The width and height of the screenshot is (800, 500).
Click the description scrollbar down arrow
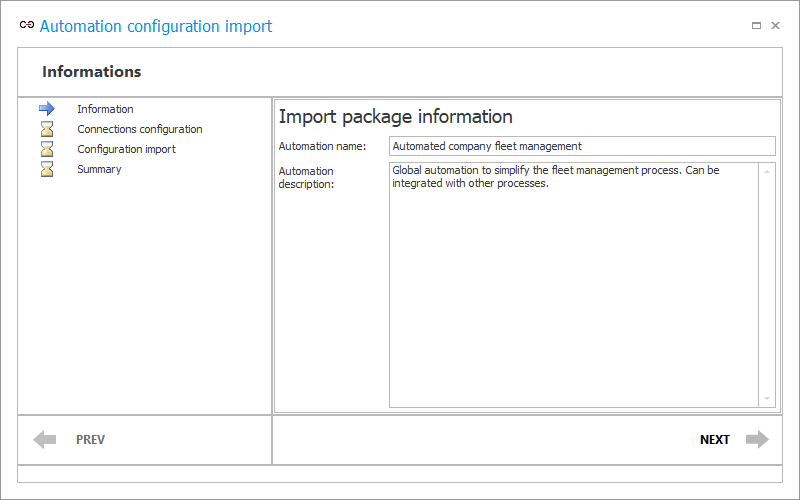pyautogui.click(x=767, y=398)
